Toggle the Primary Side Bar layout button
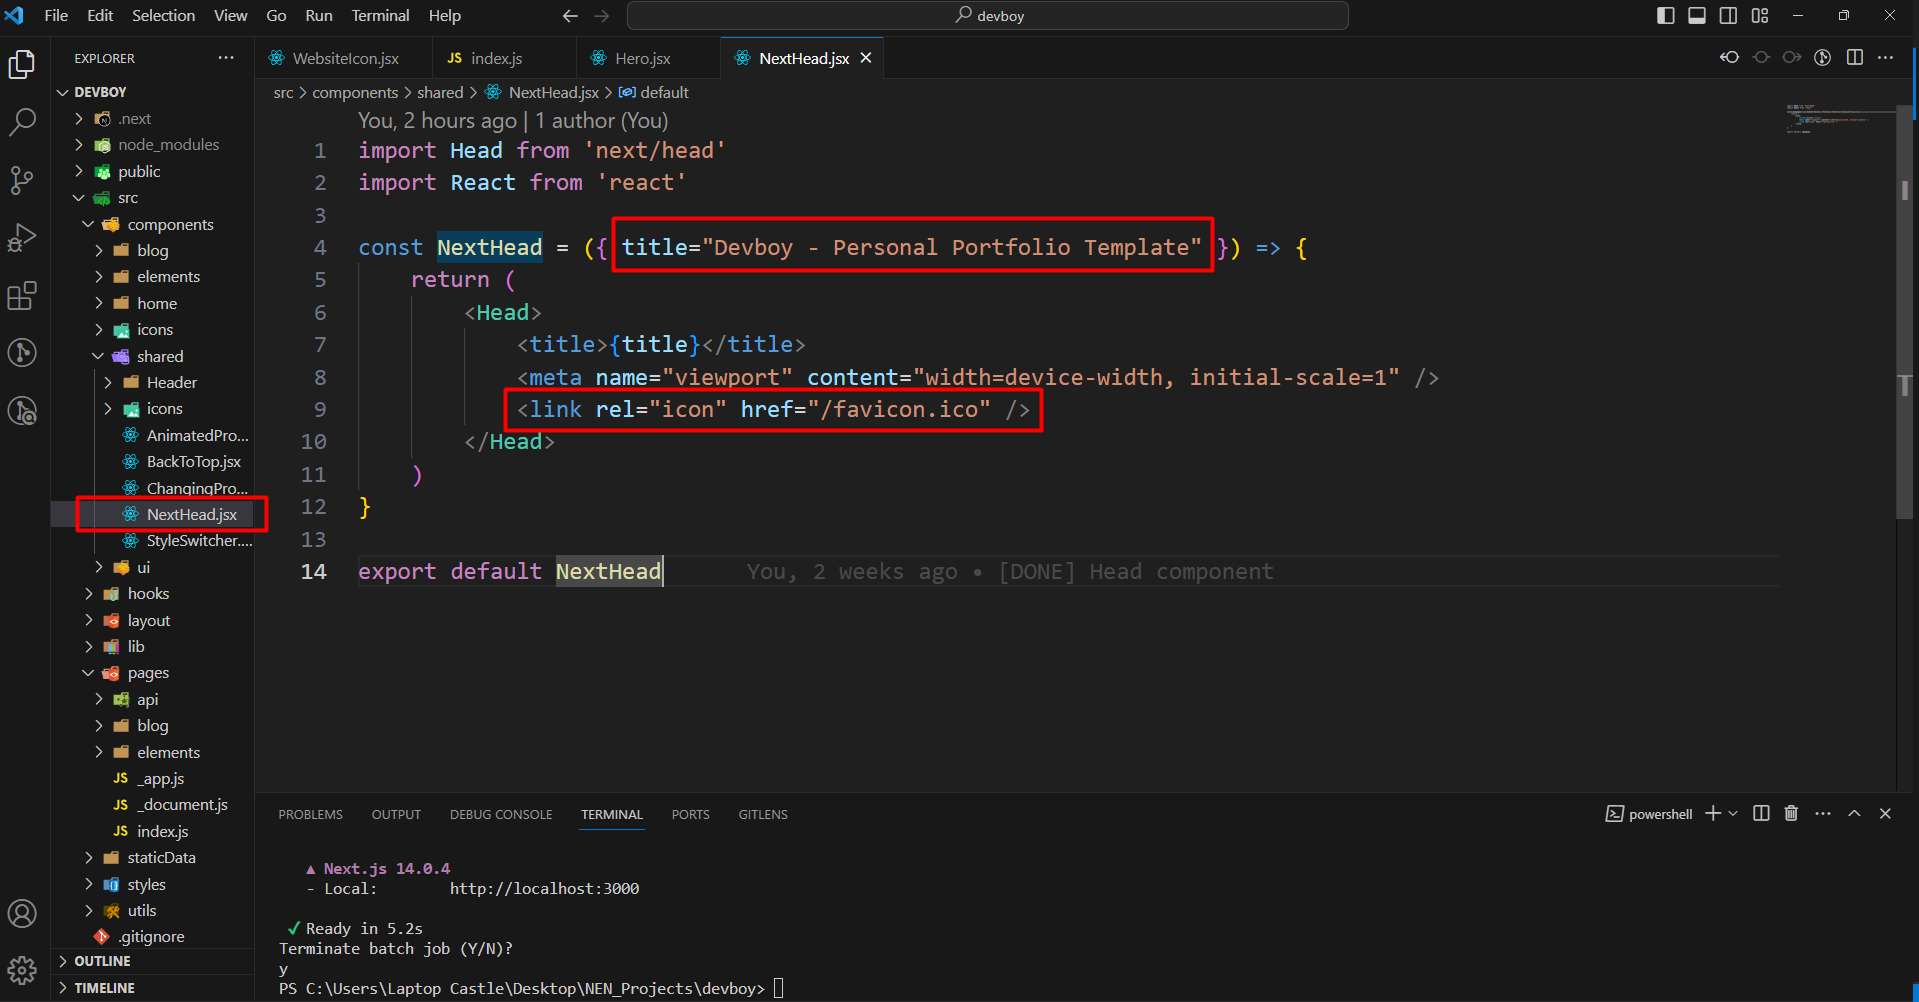 pyautogui.click(x=1665, y=15)
